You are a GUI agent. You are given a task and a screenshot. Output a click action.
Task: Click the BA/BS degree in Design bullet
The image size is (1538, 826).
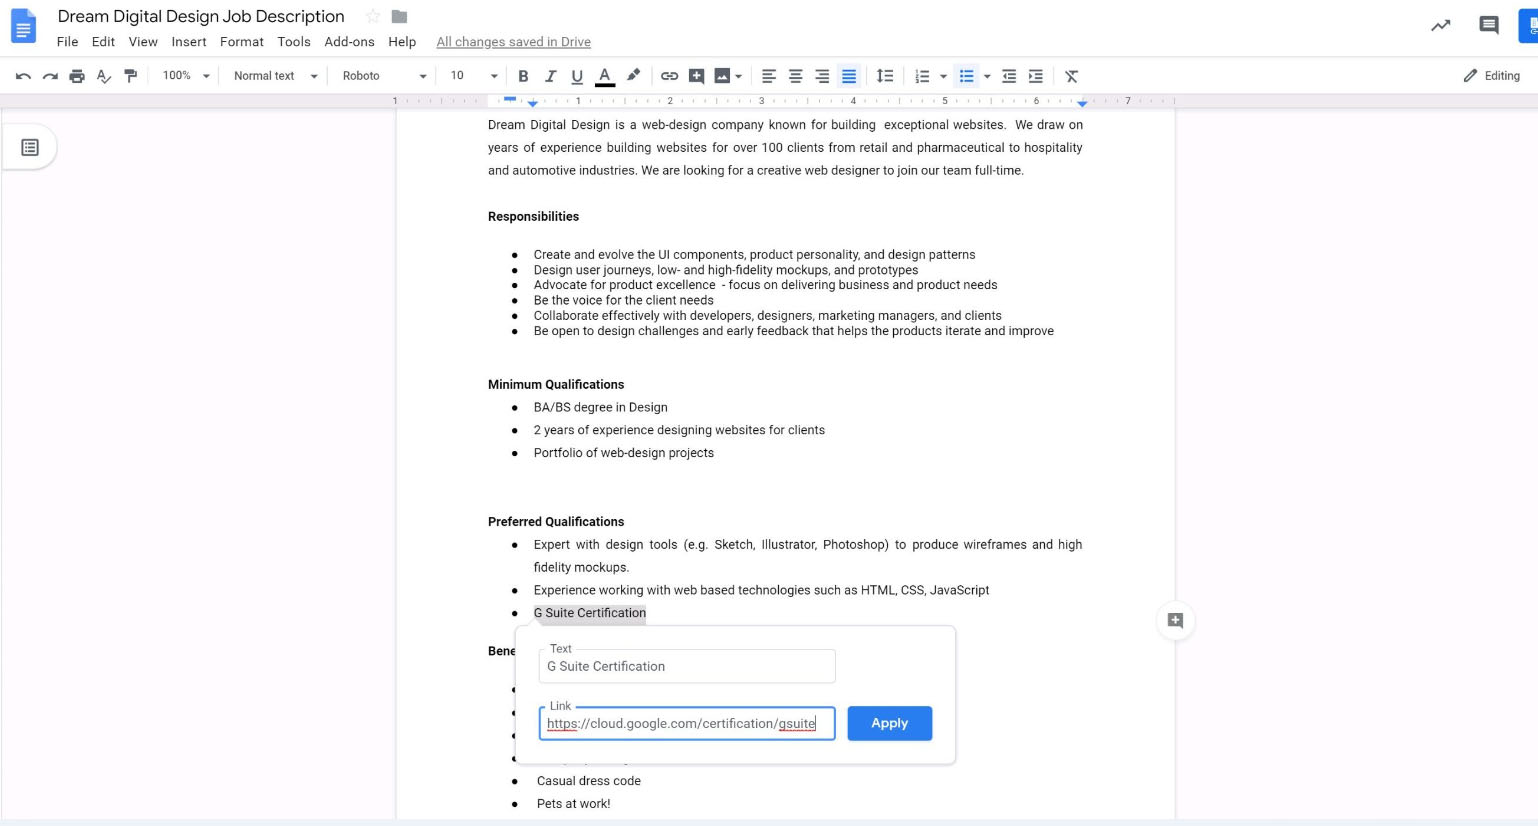point(600,407)
